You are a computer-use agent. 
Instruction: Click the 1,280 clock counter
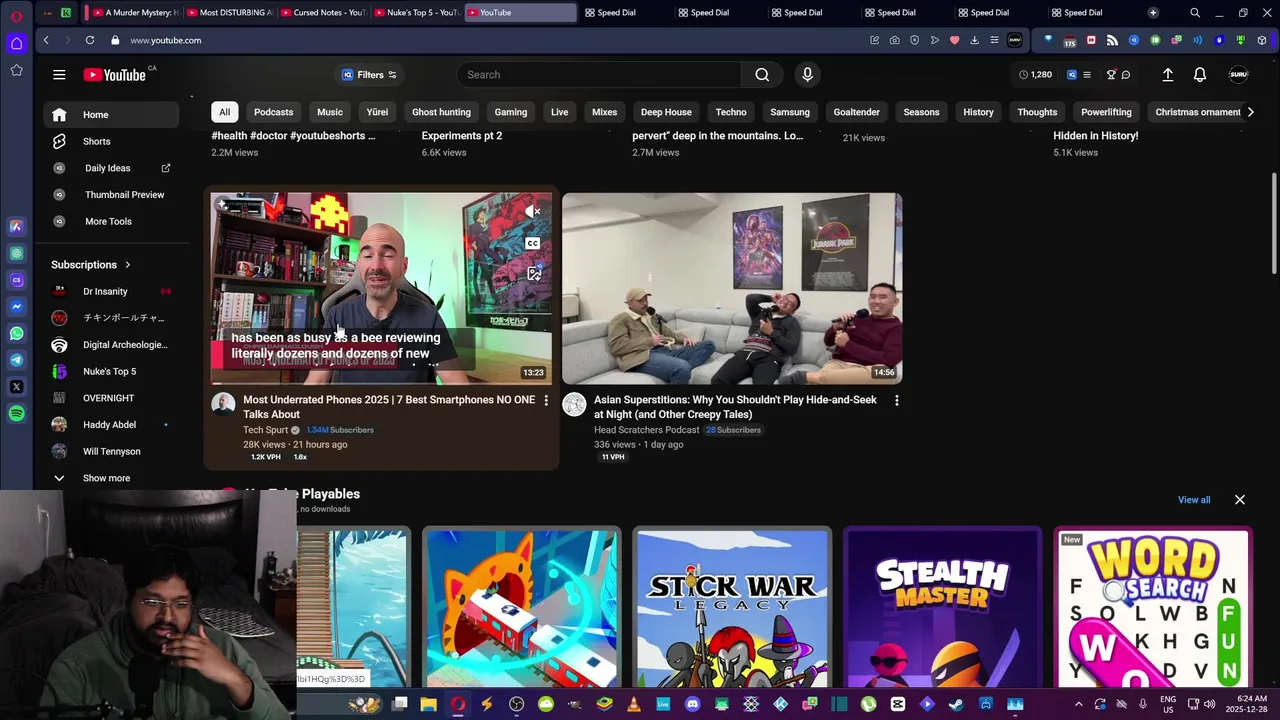click(1035, 75)
